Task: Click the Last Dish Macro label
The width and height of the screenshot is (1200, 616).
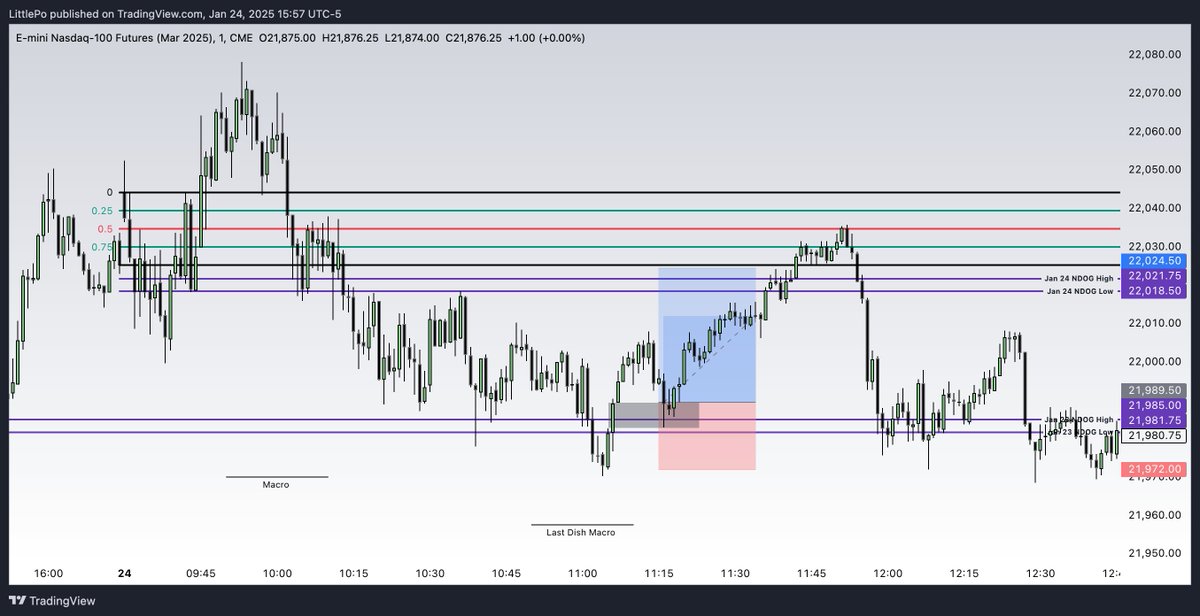Action: pyautogui.click(x=581, y=532)
